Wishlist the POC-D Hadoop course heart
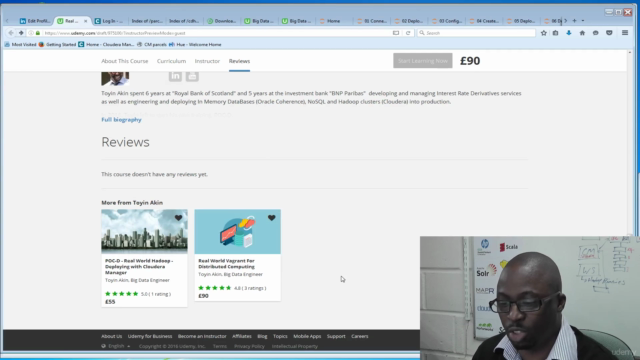Viewport: 640px width, 360px height. [178, 218]
